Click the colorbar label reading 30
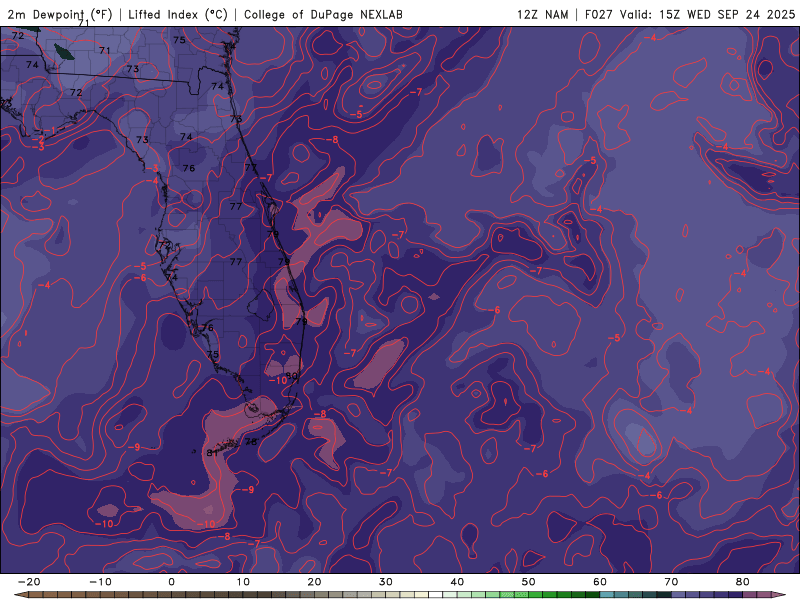 (386, 582)
